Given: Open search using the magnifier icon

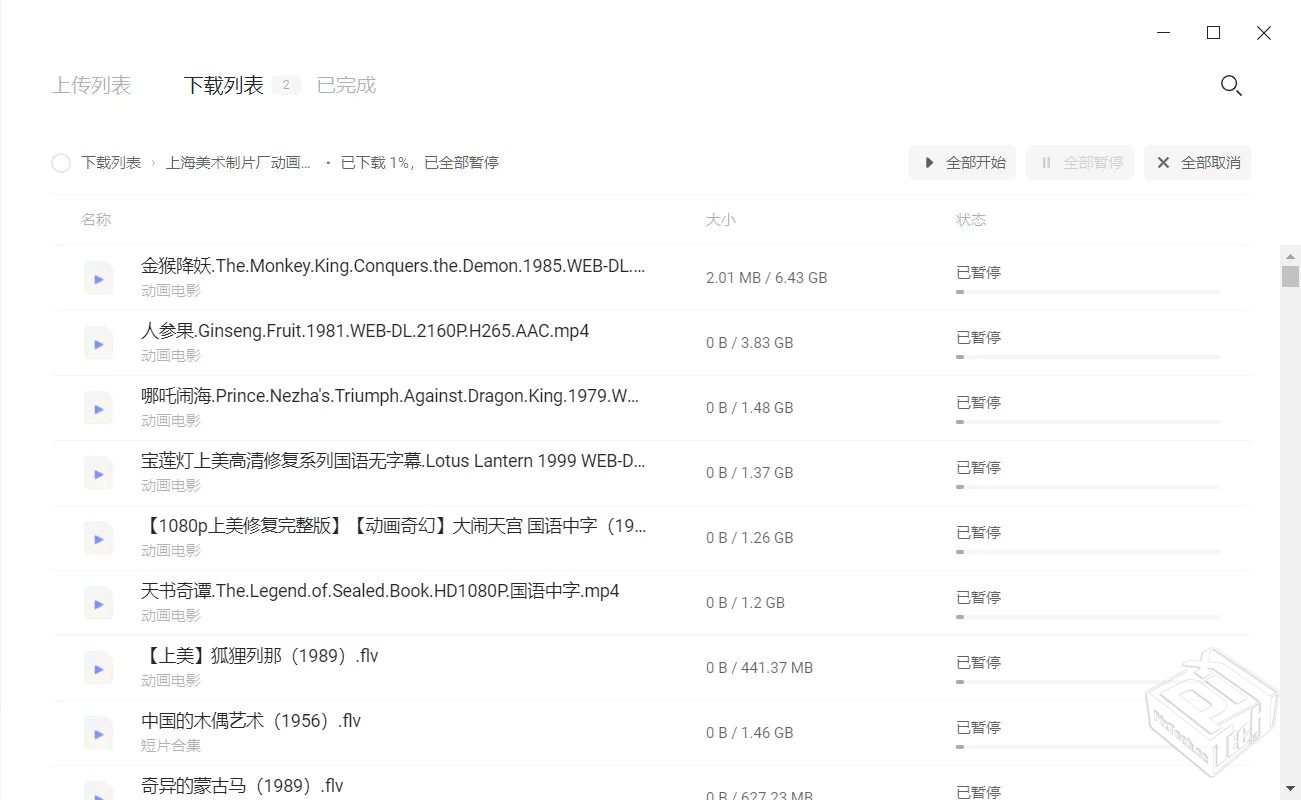Looking at the screenshot, I should tap(1231, 86).
